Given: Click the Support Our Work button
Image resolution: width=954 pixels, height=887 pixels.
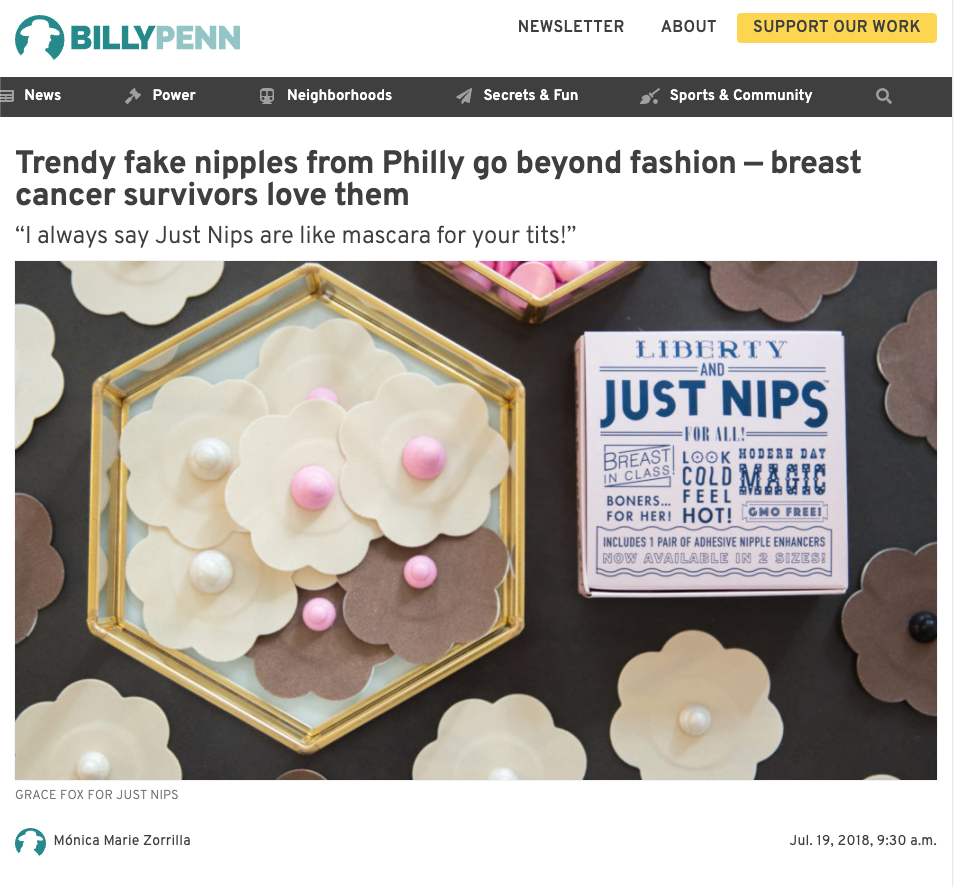Looking at the screenshot, I should coord(837,27).
